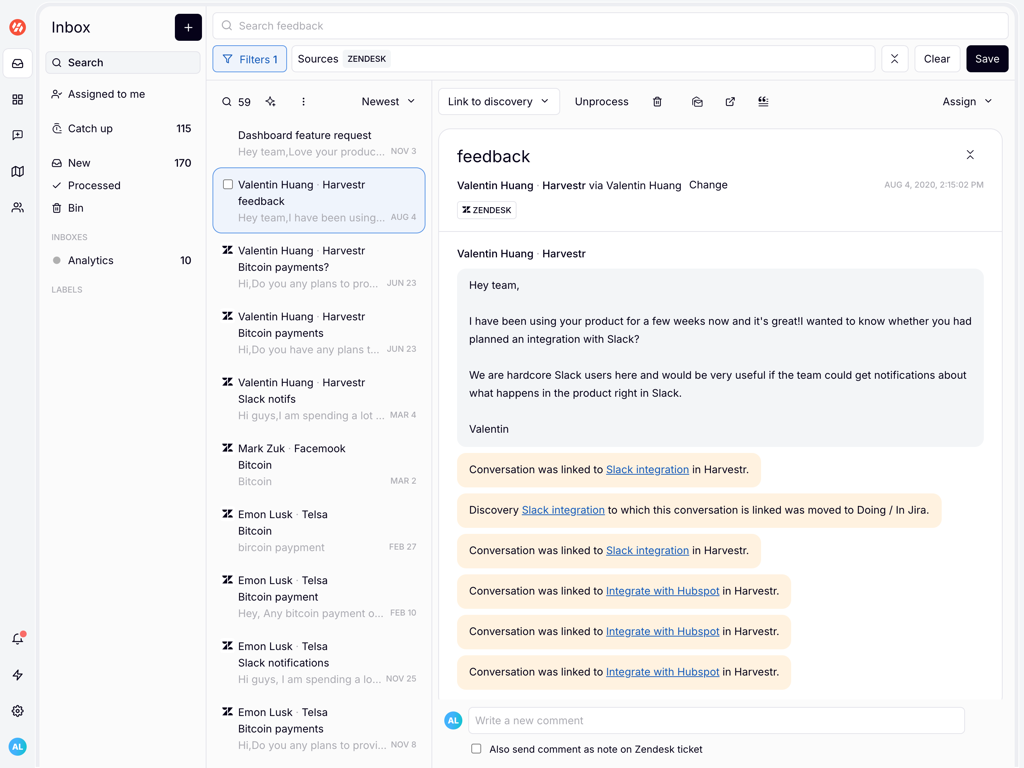
Task: Open the lightning bolt integrations icon
Action: pyautogui.click(x=17, y=675)
